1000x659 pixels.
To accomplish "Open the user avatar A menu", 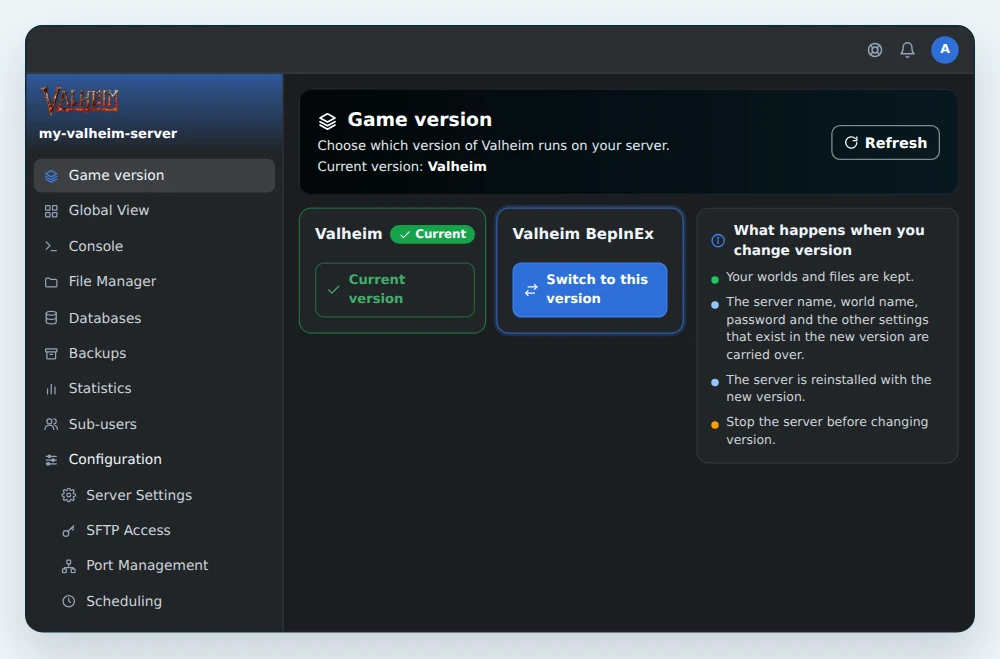I will click(945, 50).
